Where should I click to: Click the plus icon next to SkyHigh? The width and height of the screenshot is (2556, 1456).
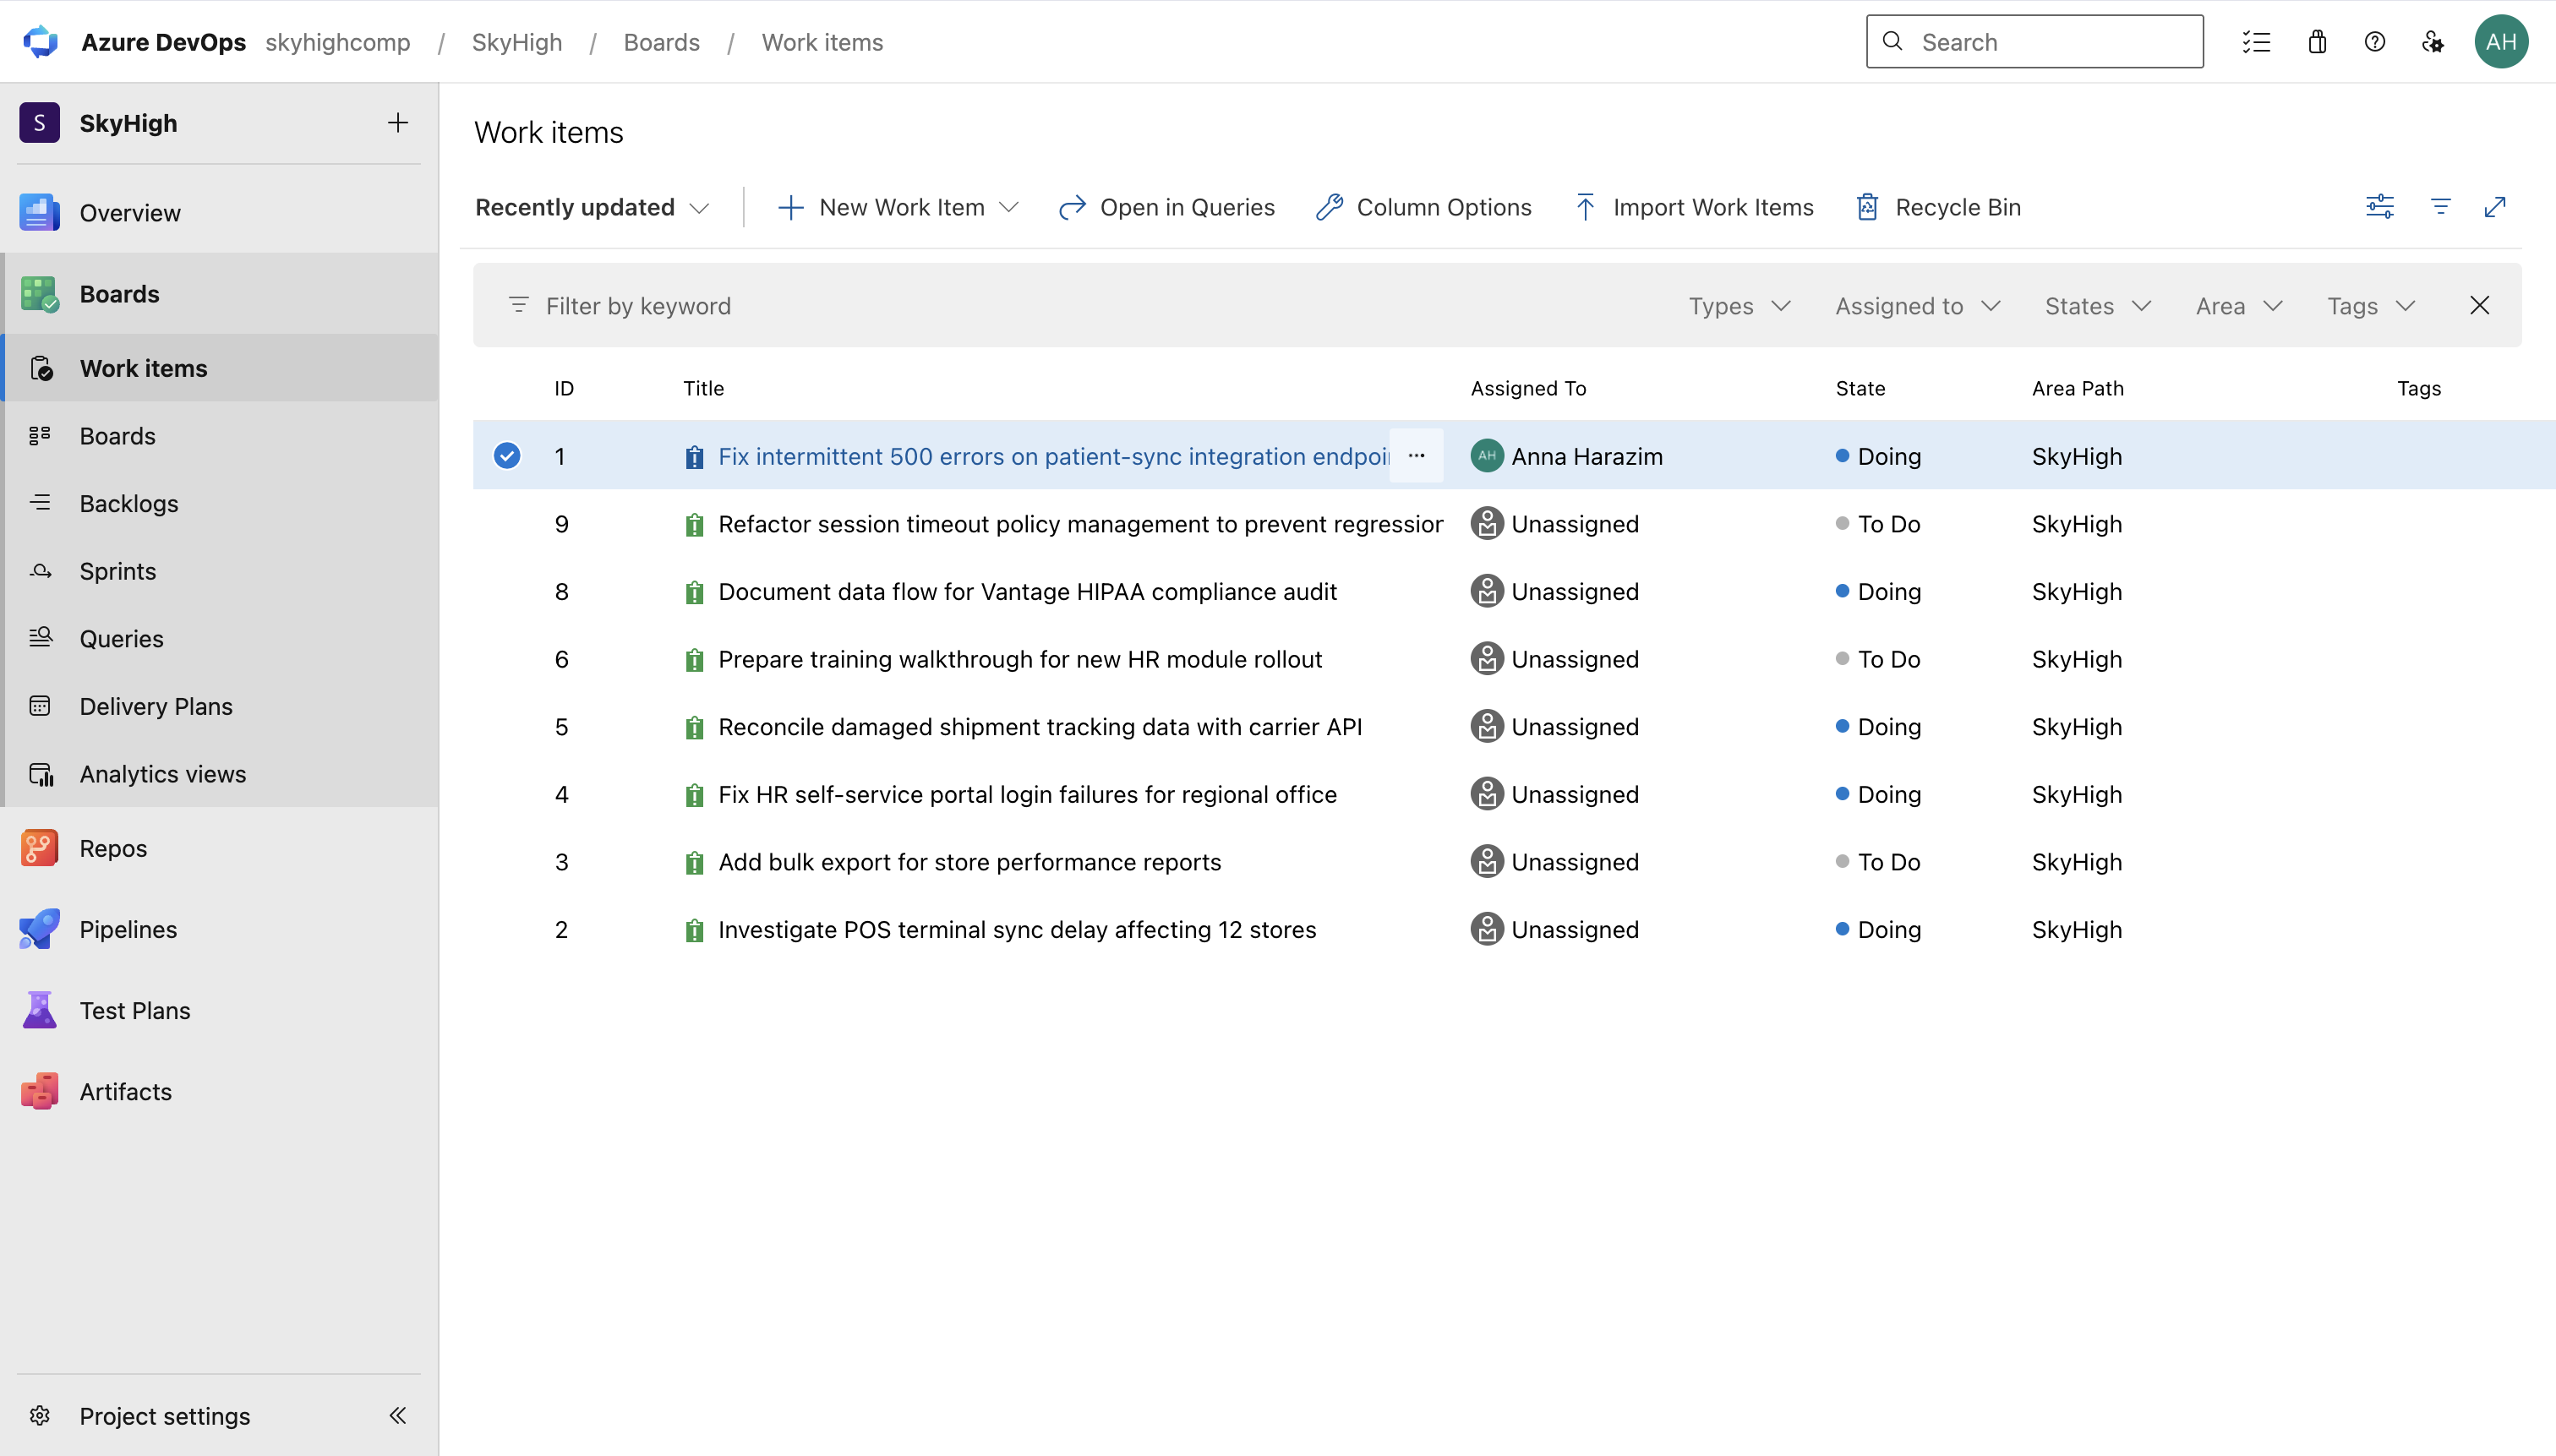point(398,122)
